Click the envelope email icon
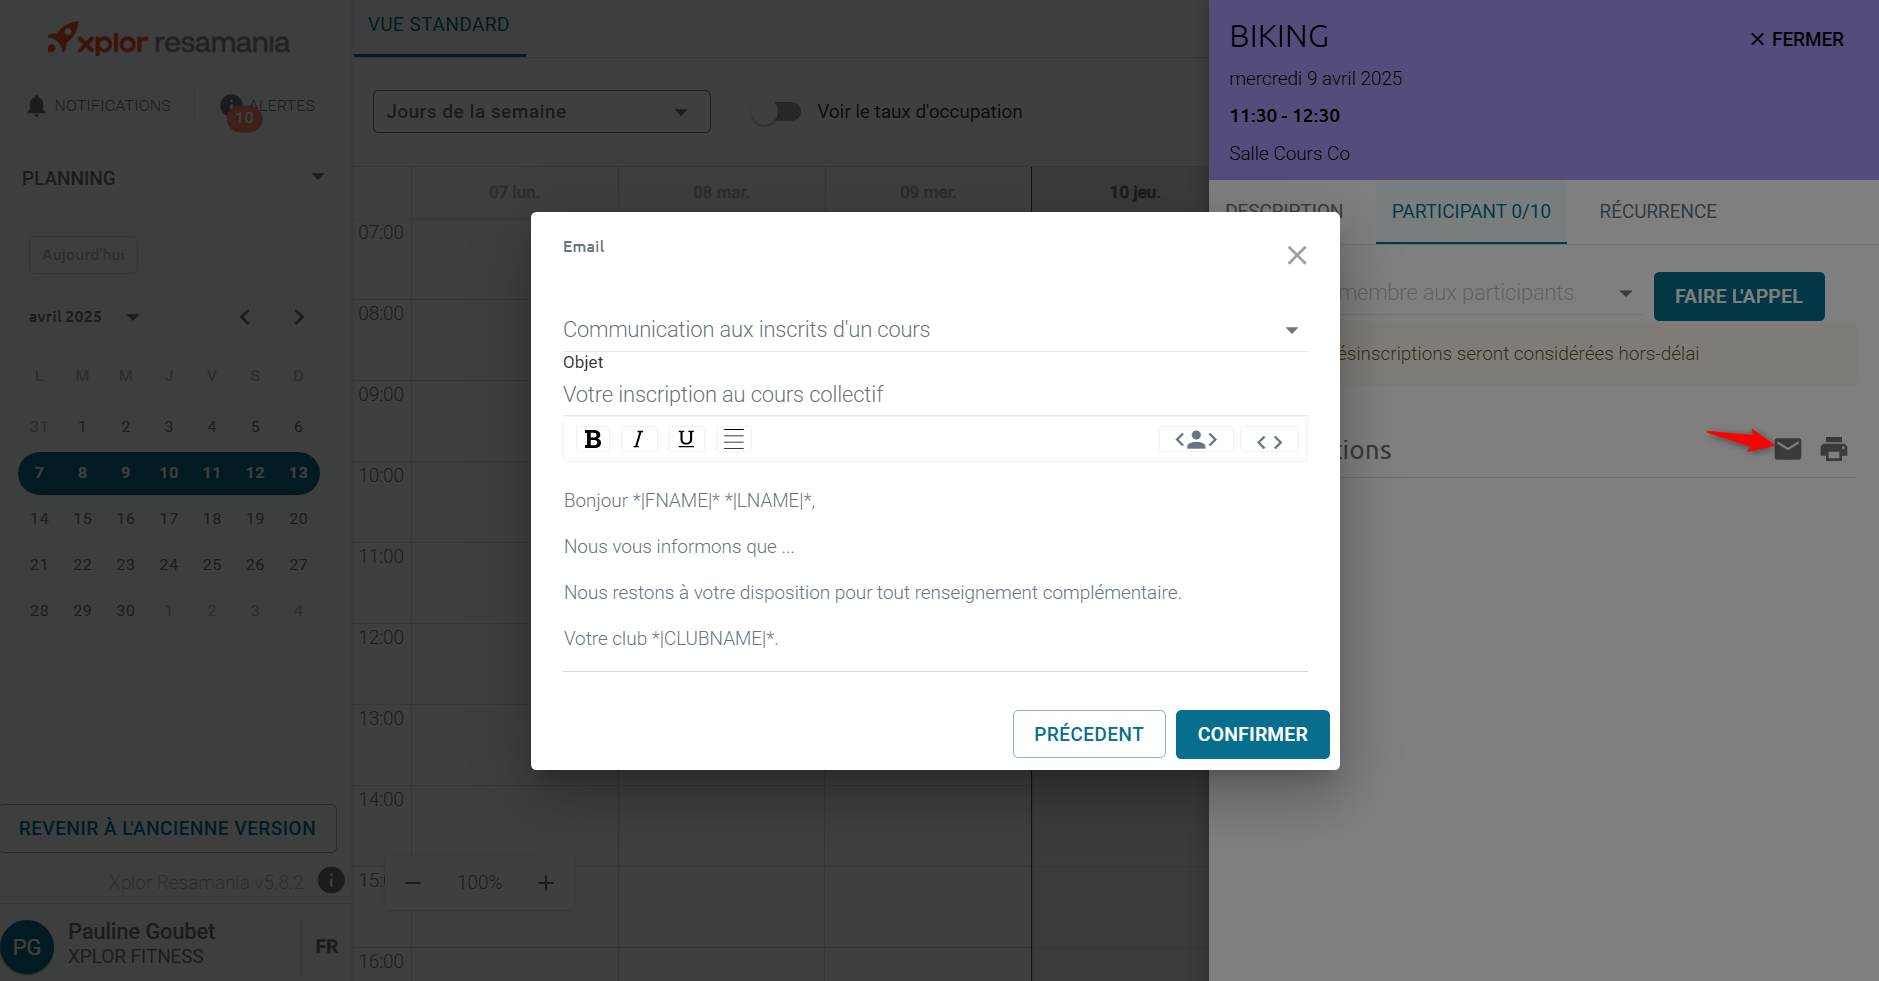The height and width of the screenshot is (981, 1879). 1787,449
